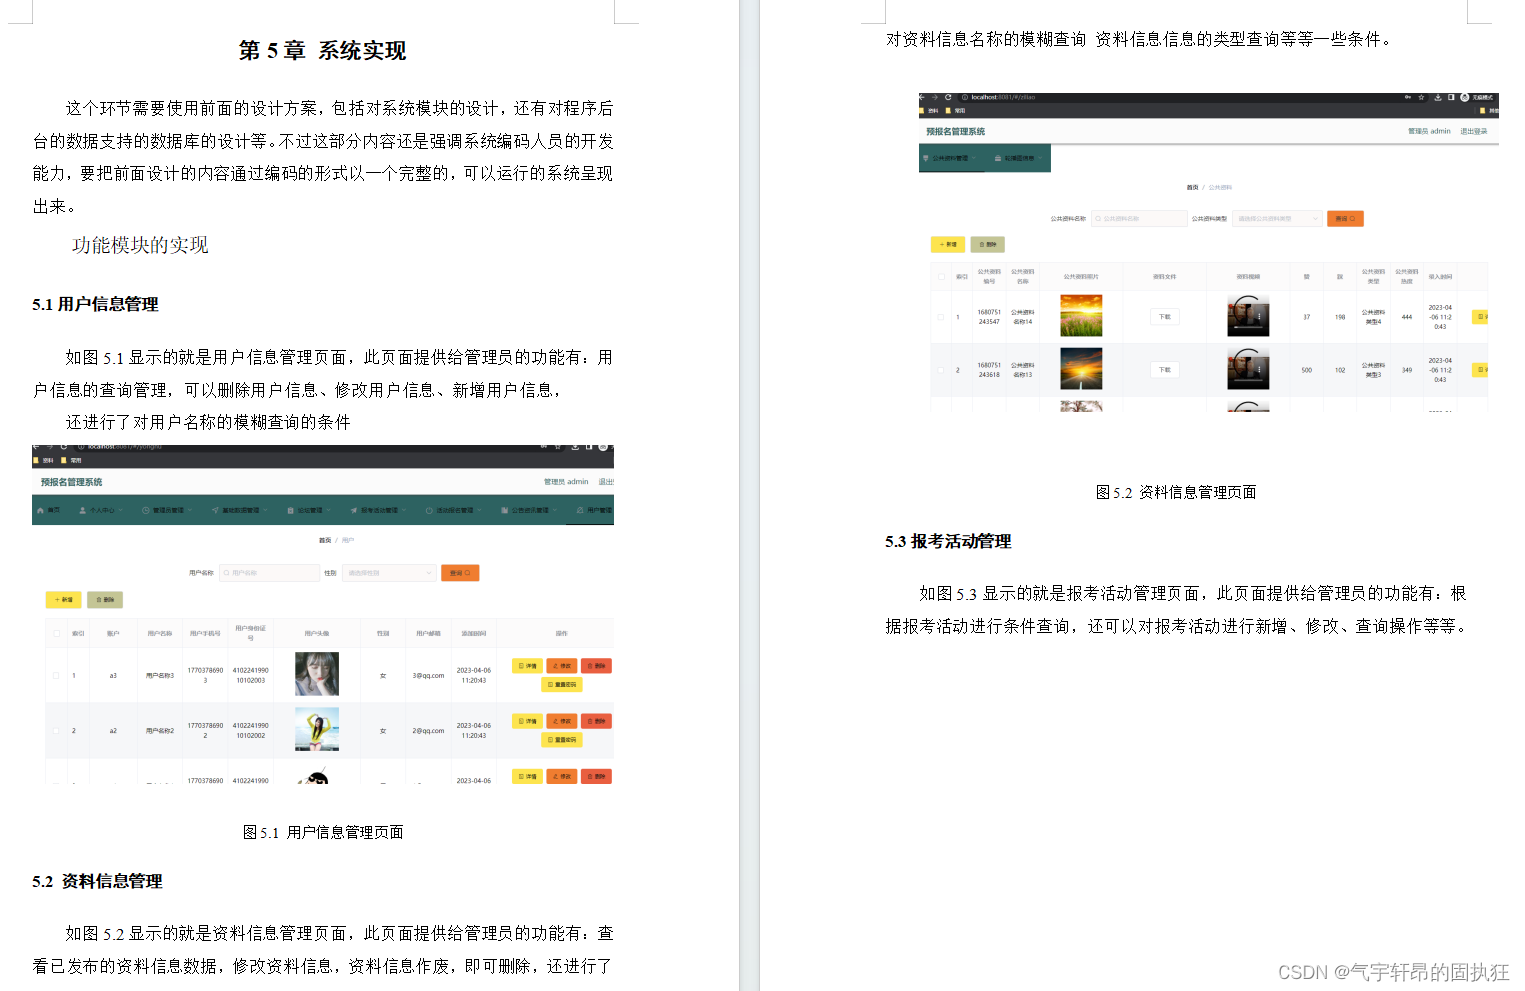Check the row 1 checkbox for user a3
Screen dimensions: 1525x991
click(x=56, y=675)
